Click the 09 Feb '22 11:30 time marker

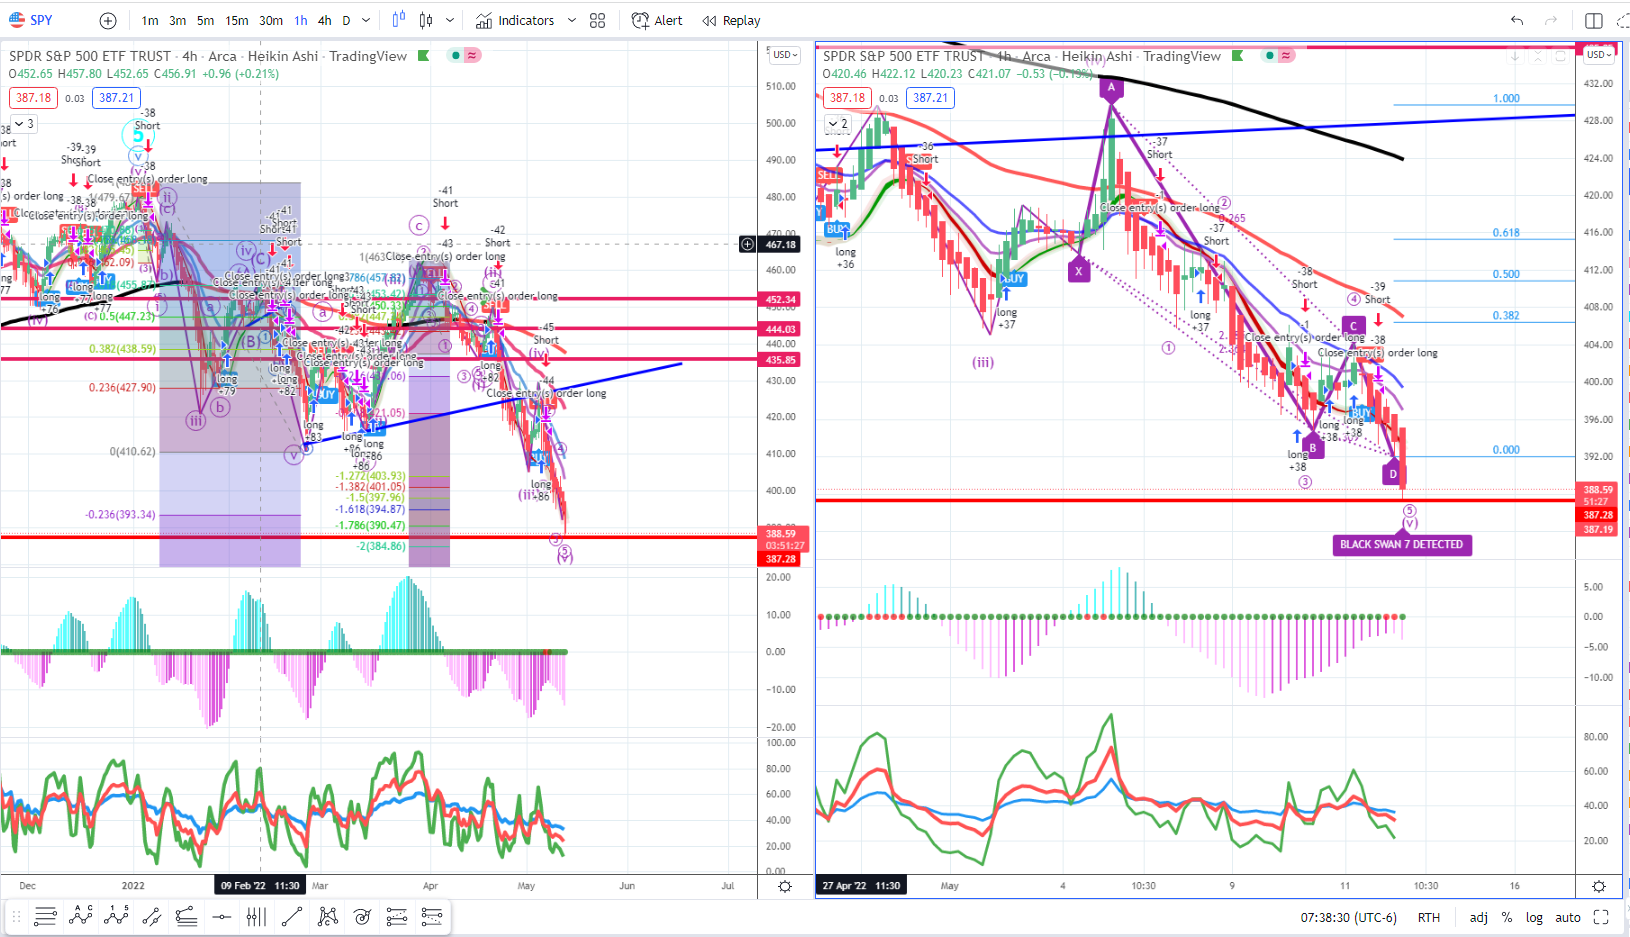260,885
